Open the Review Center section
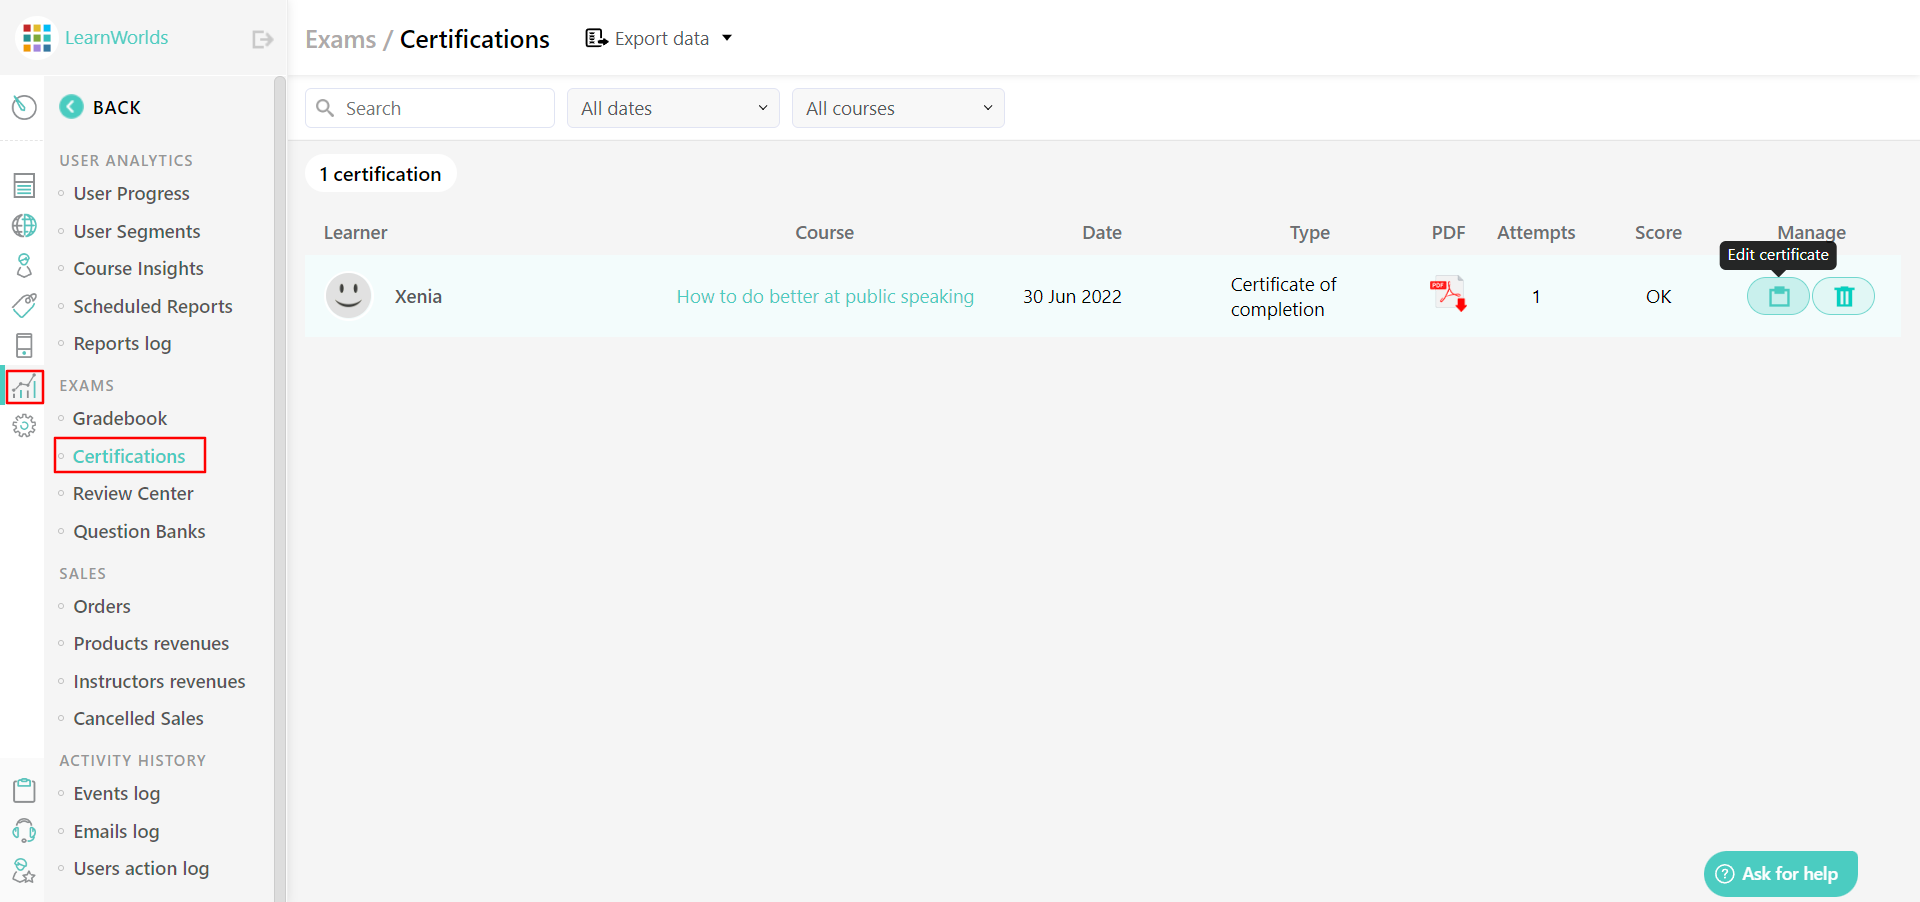The width and height of the screenshot is (1920, 902). point(133,493)
